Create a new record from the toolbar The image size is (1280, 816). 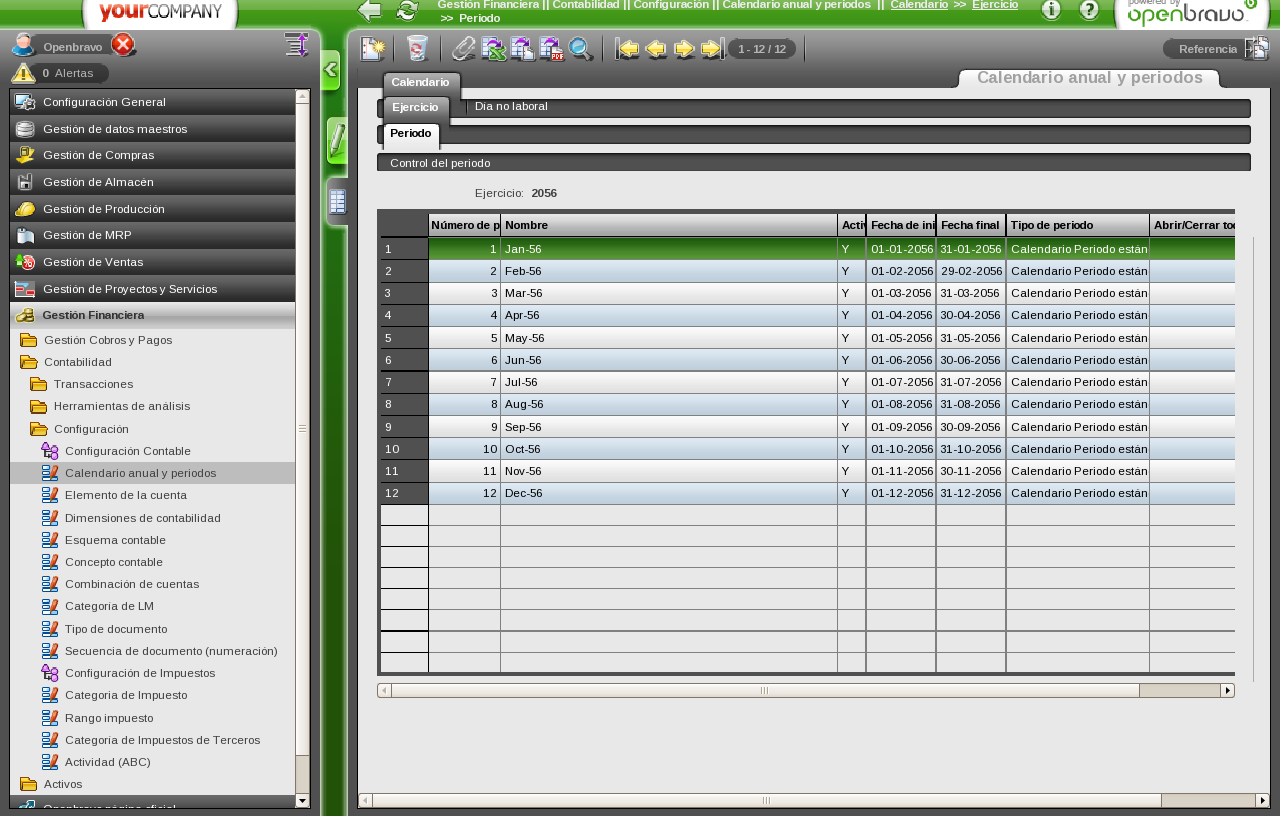point(373,48)
